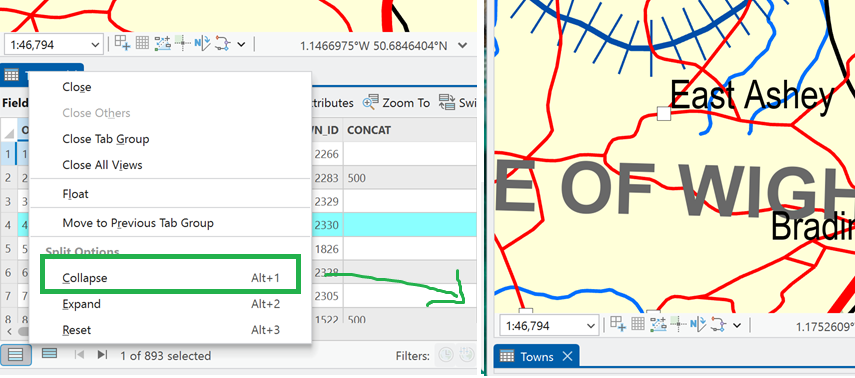Switch to the Towns table tab
The width and height of the screenshot is (855, 378).
(x=537, y=357)
